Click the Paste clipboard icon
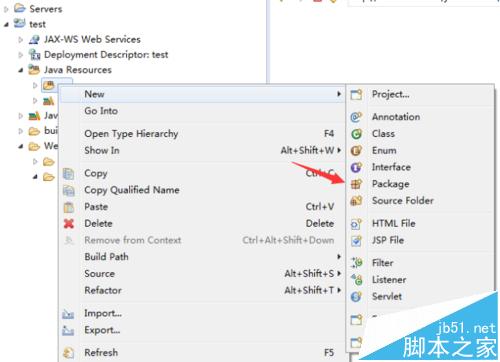Screen dimensions: 500x362 click(68, 207)
